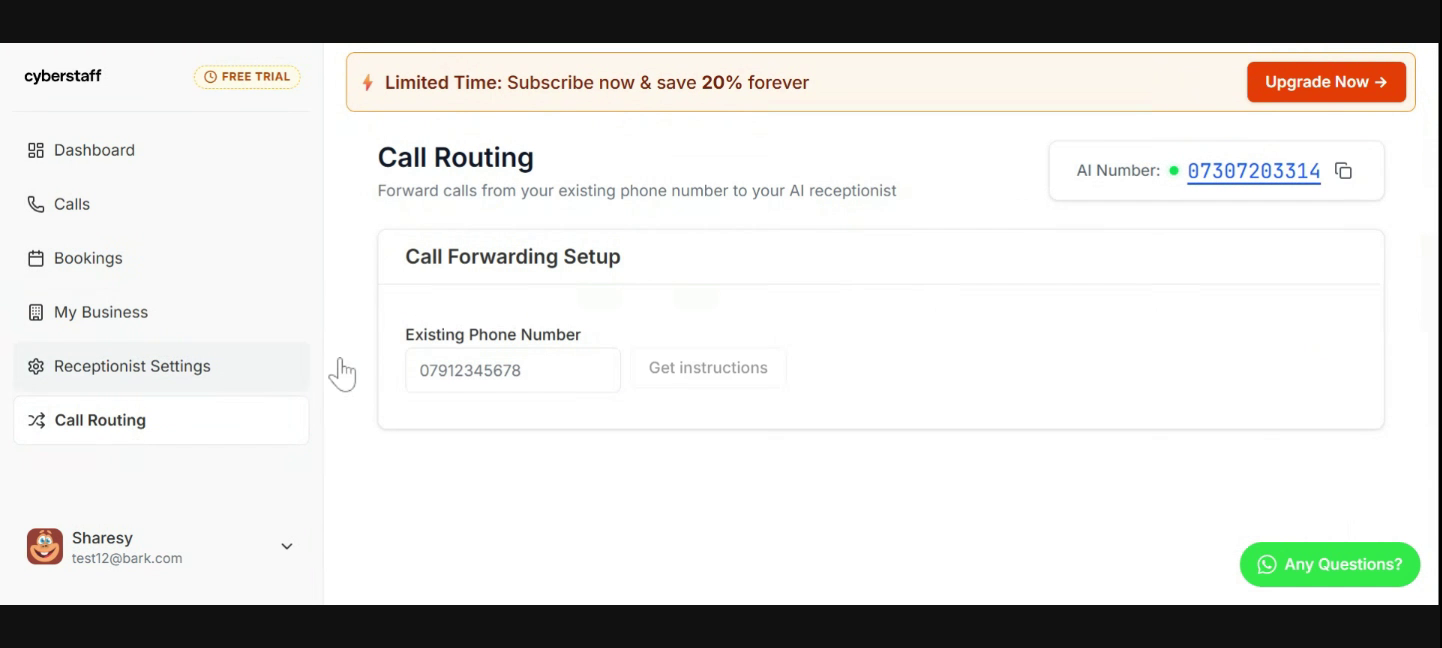Click the Receptionist Settings gear icon

click(x=36, y=366)
